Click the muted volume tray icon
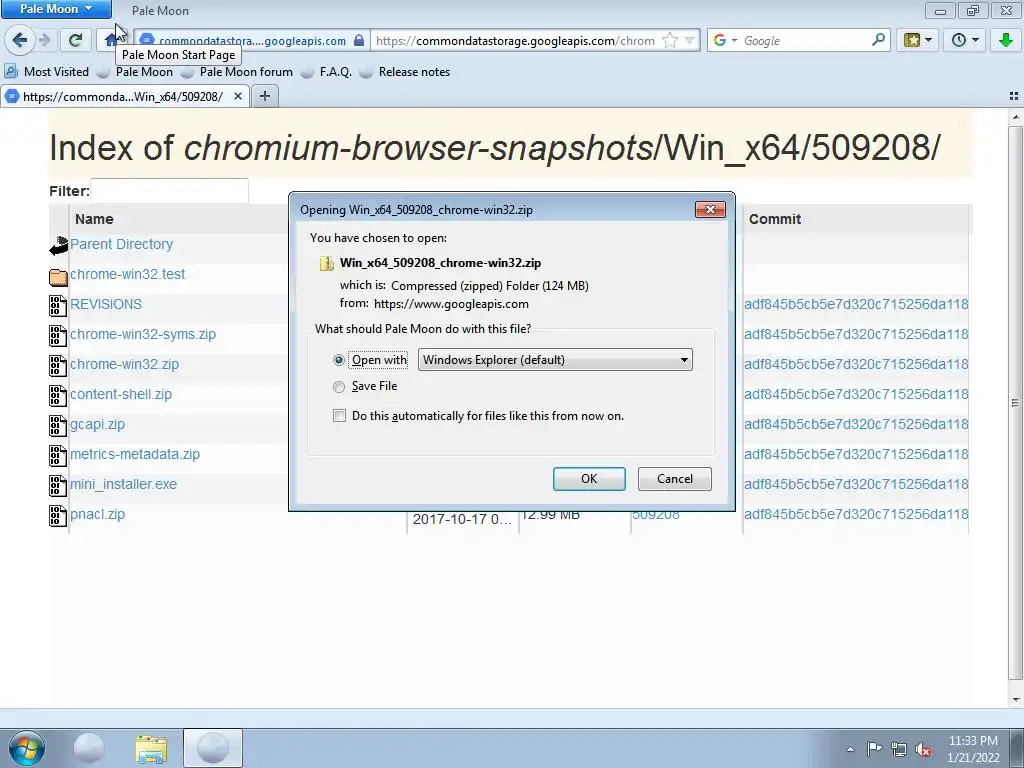This screenshot has height=768, width=1024. 923,749
